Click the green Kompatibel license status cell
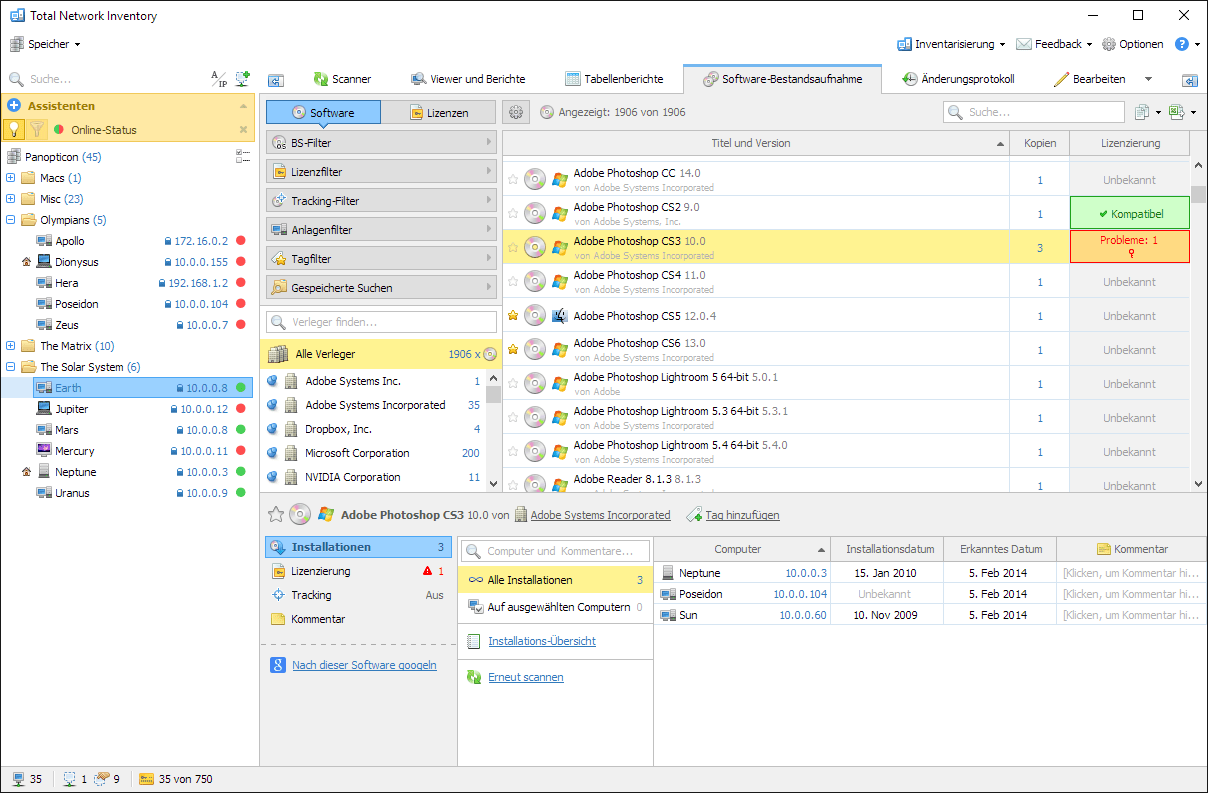 point(1129,214)
